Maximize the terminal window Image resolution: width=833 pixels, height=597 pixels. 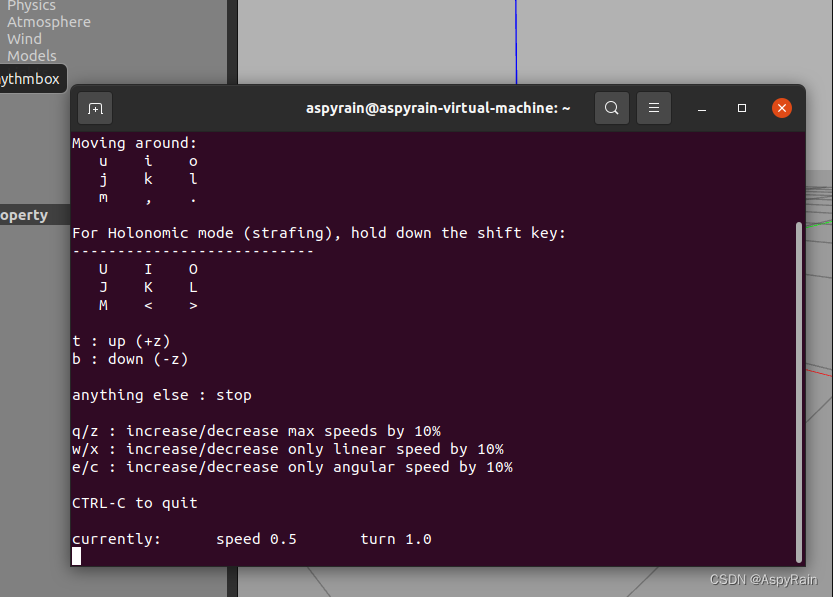[742, 108]
